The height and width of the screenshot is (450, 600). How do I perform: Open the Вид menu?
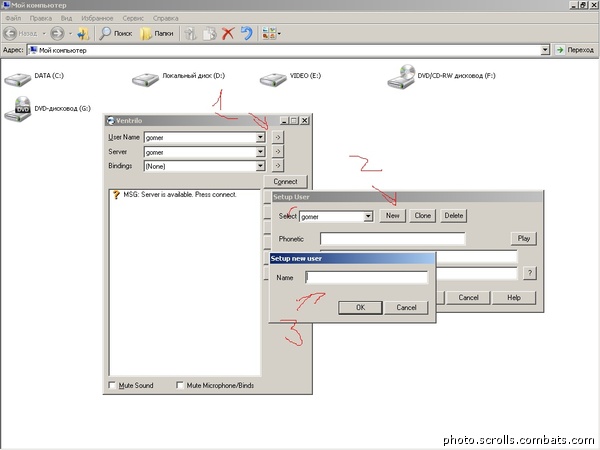tap(66, 18)
